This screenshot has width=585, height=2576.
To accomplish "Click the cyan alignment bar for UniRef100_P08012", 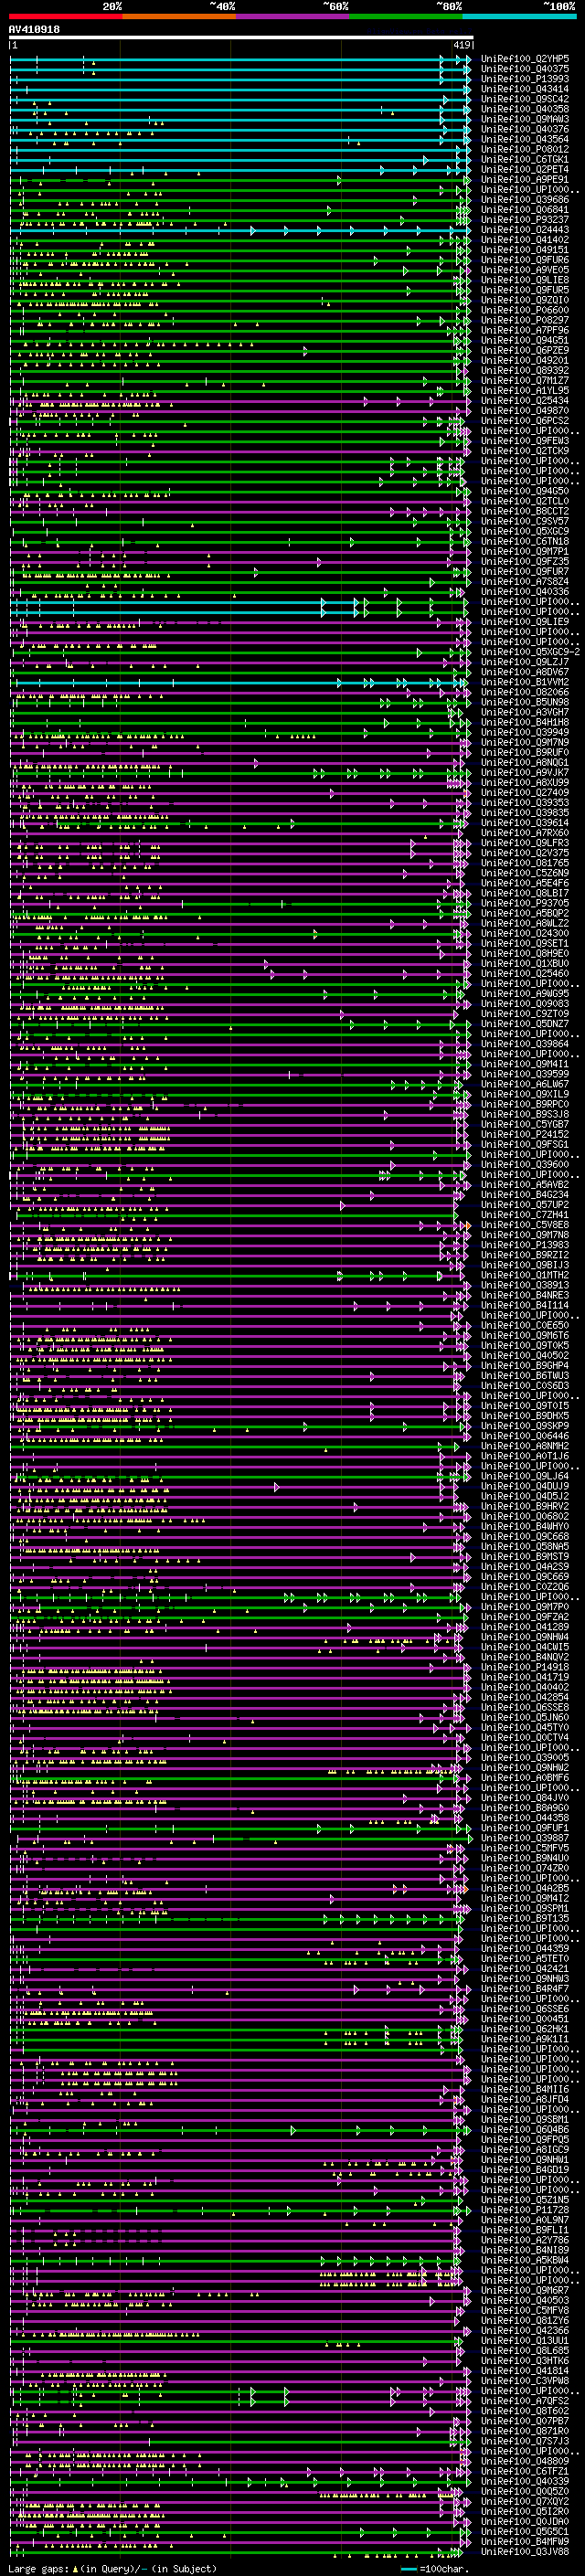I will tap(240, 150).
